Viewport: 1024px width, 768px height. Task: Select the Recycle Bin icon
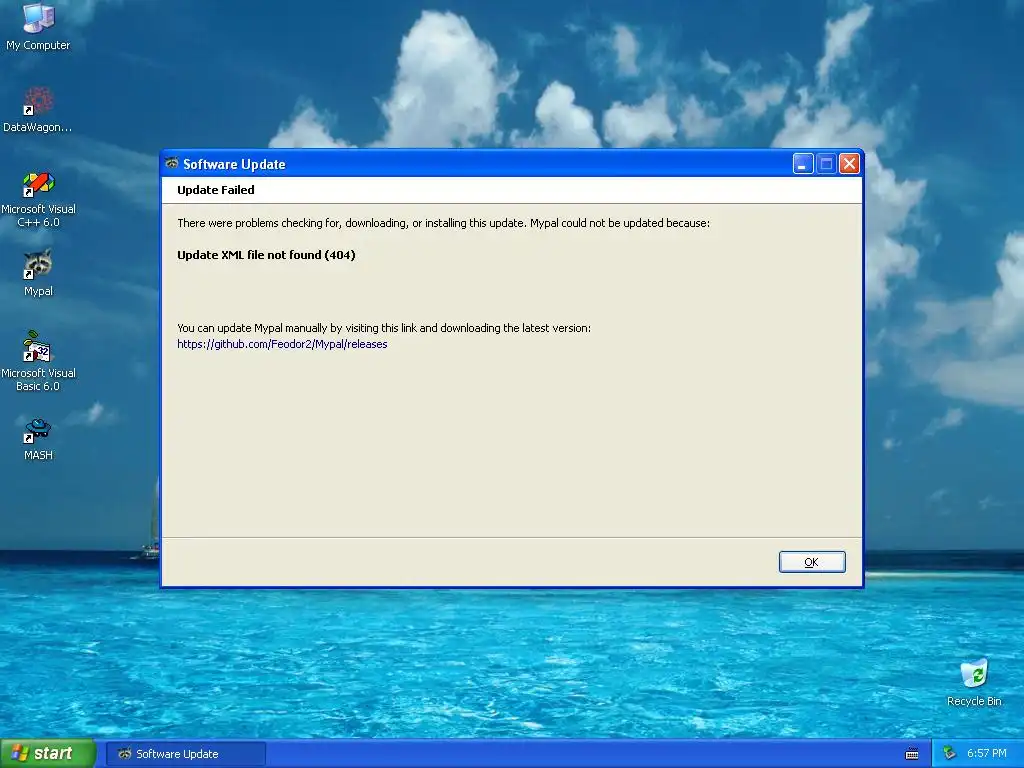coord(974,683)
